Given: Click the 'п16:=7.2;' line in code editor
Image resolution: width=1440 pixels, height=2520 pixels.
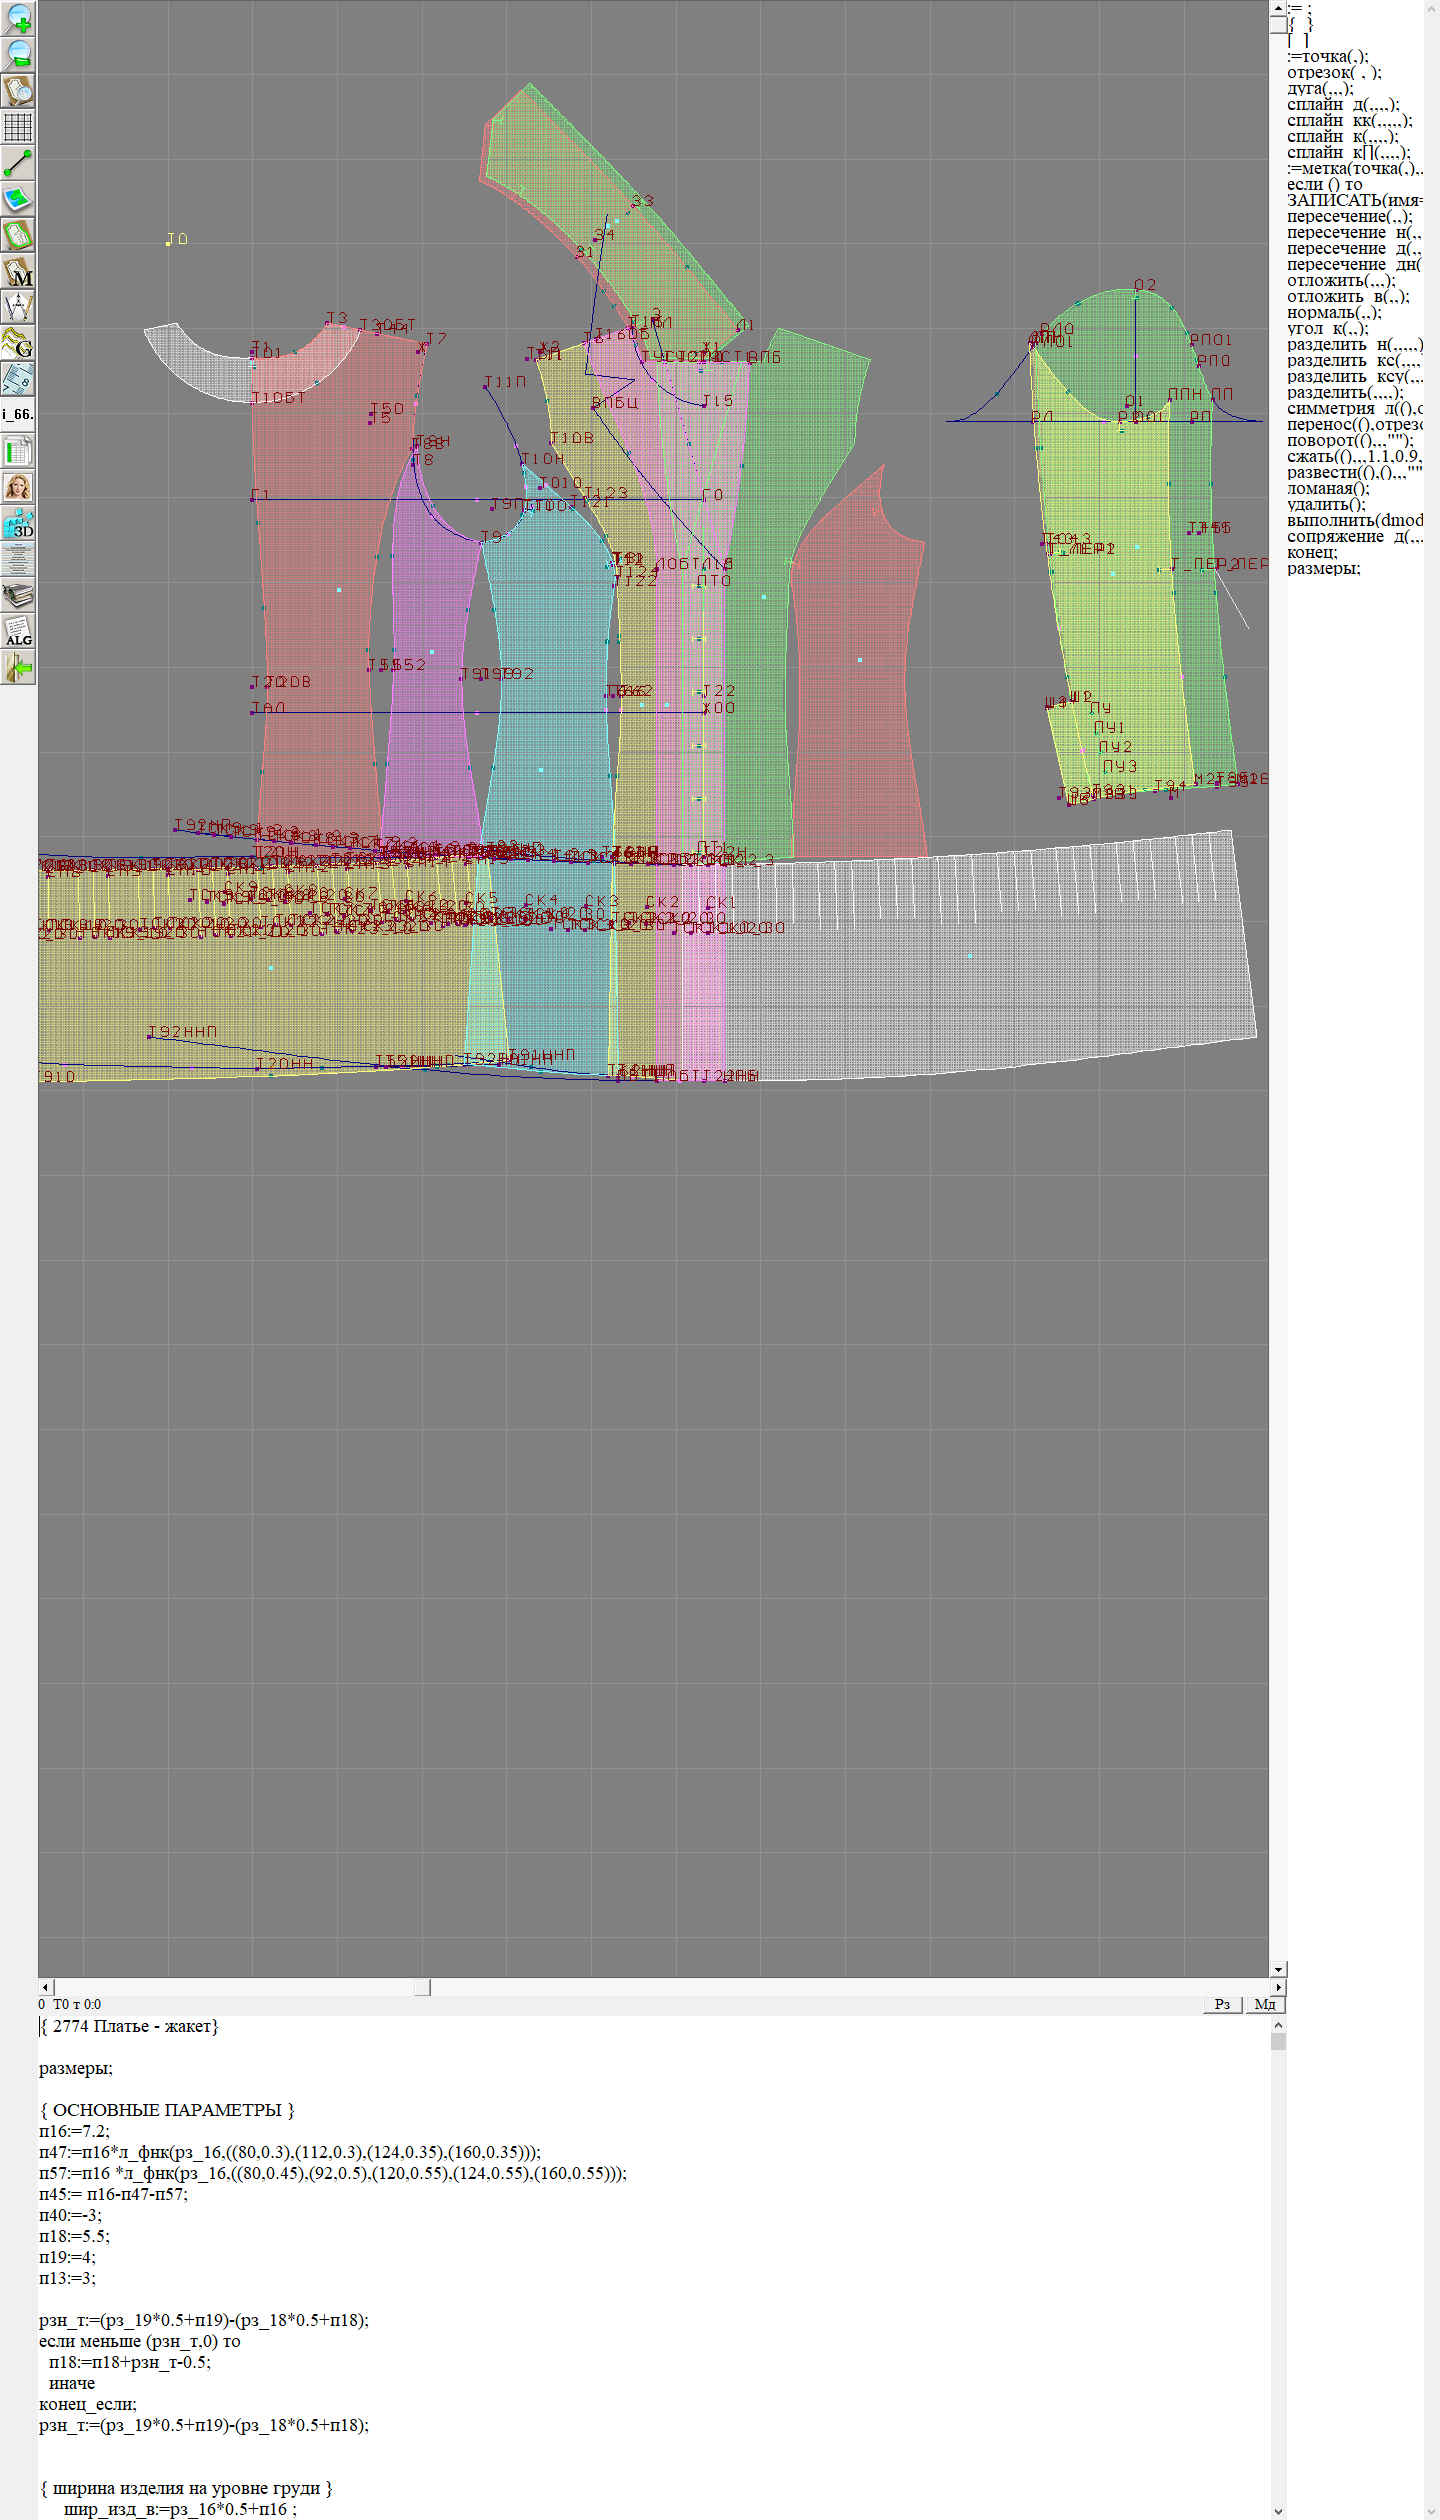Looking at the screenshot, I should 75,2131.
